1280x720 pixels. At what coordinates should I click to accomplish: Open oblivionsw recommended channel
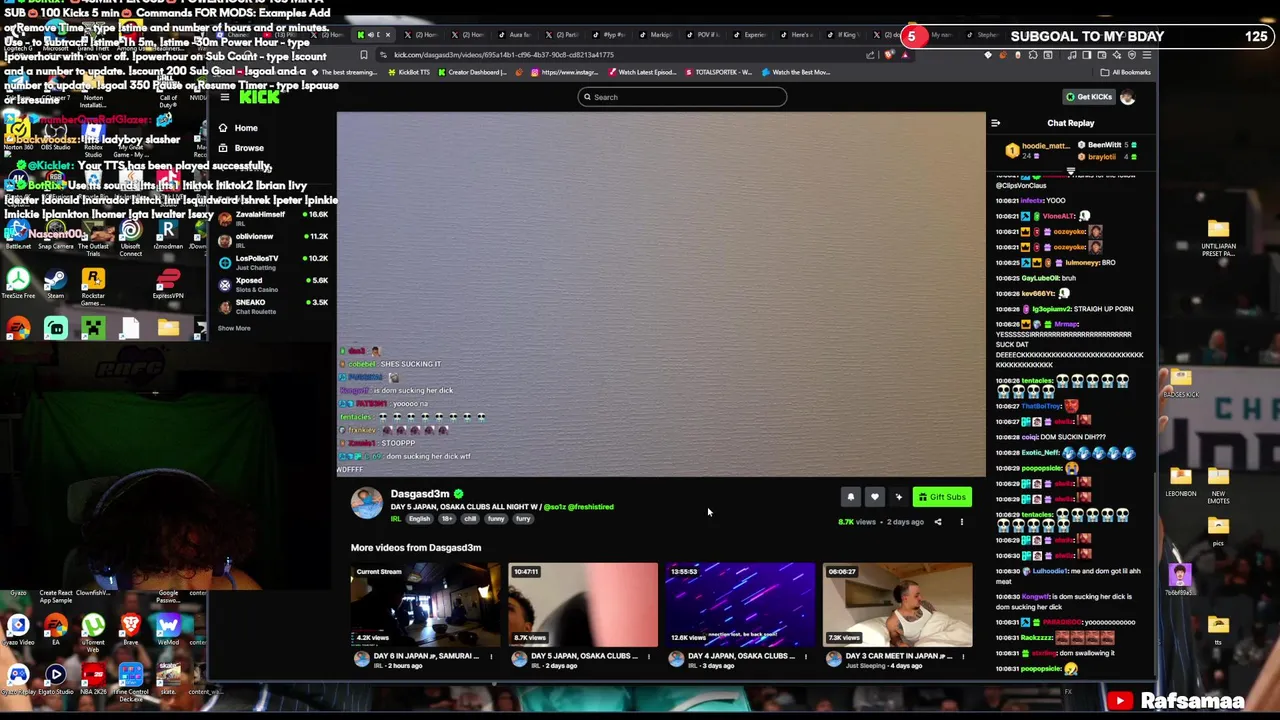[x=272, y=240]
